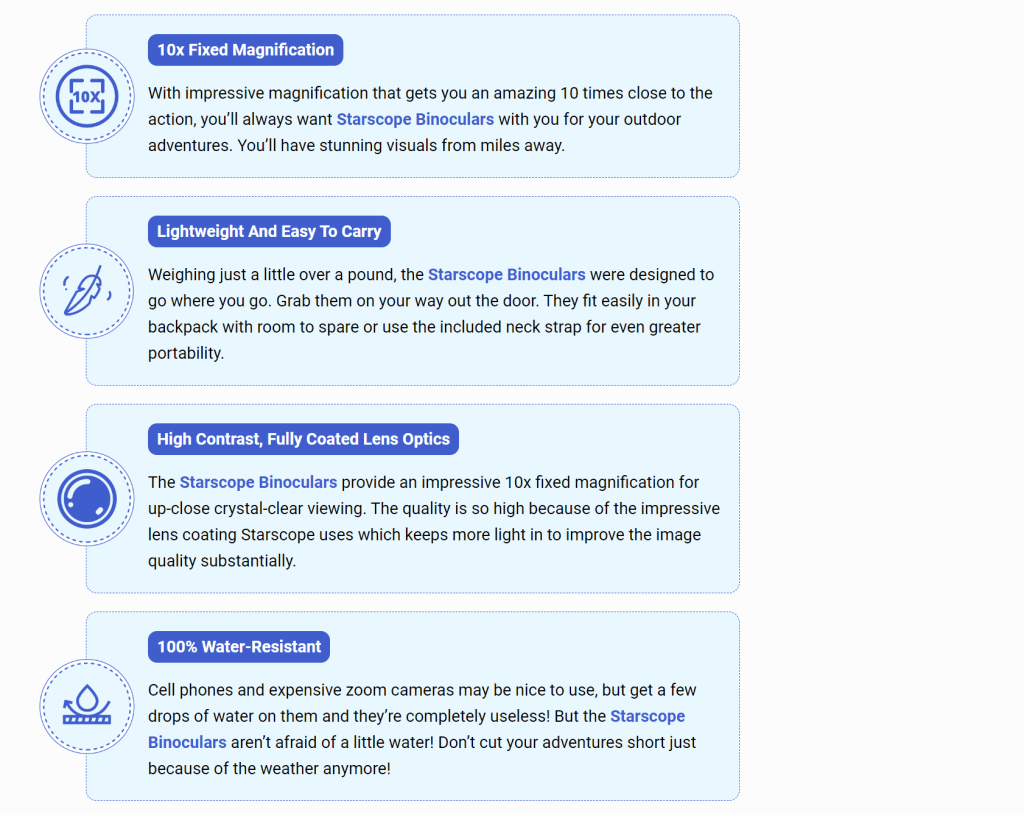1024x815 pixels.
Task: Click the lens optics circle icon
Action: pos(87,499)
